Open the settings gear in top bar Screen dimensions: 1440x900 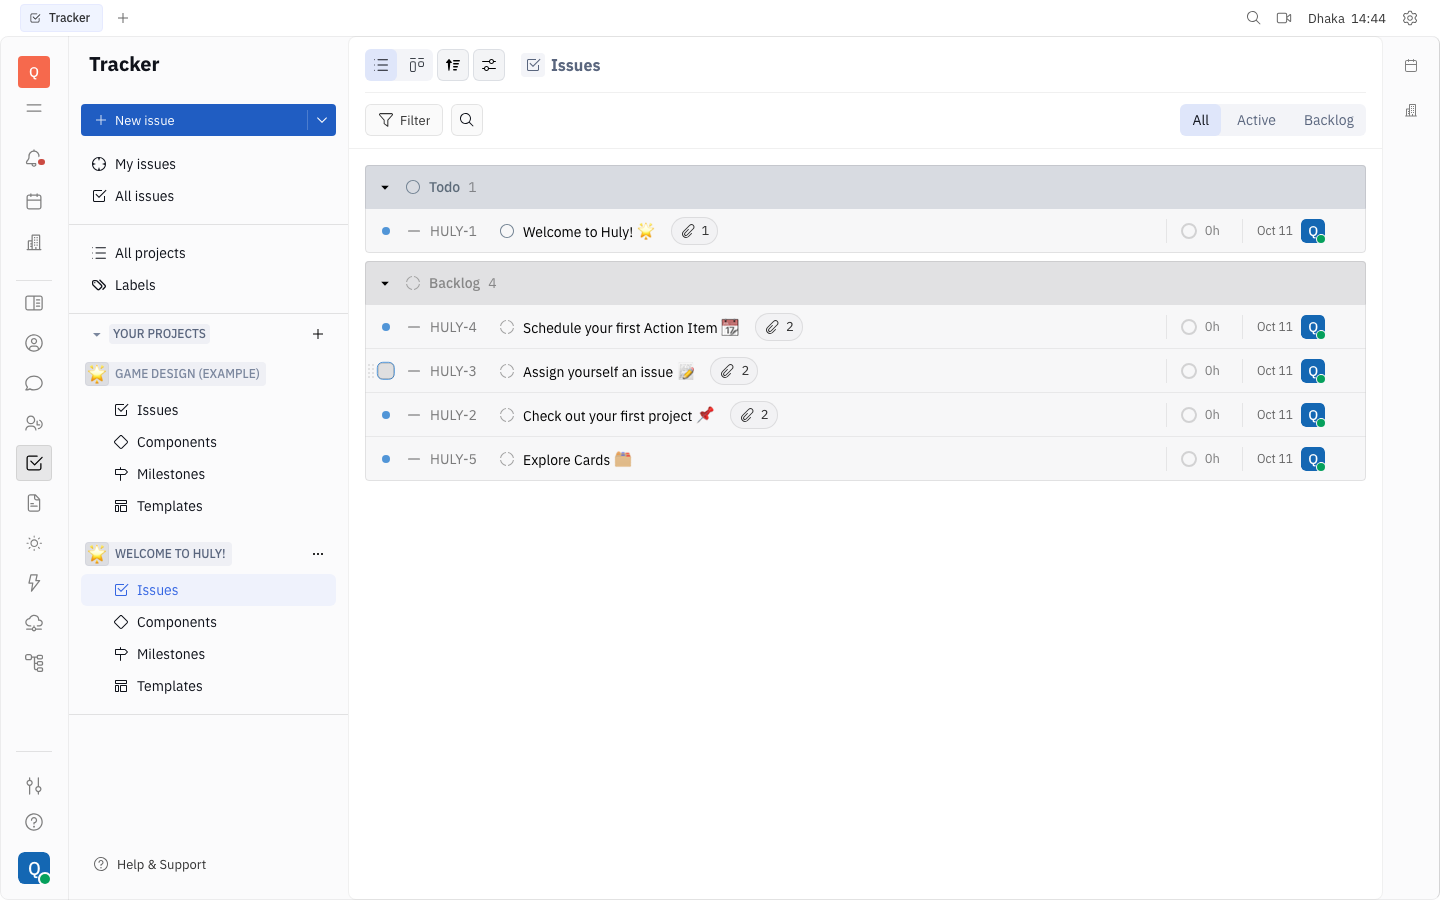(x=1410, y=18)
